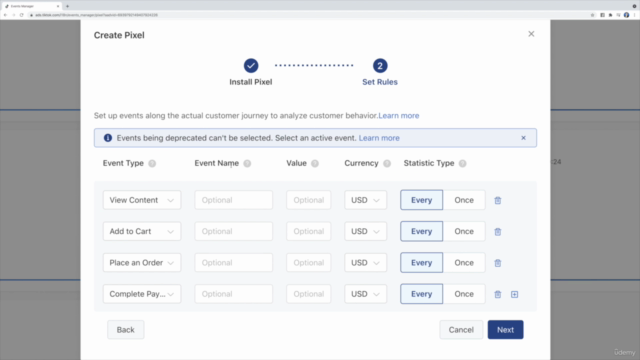Open Learn more link after customer behavior text

(399, 116)
